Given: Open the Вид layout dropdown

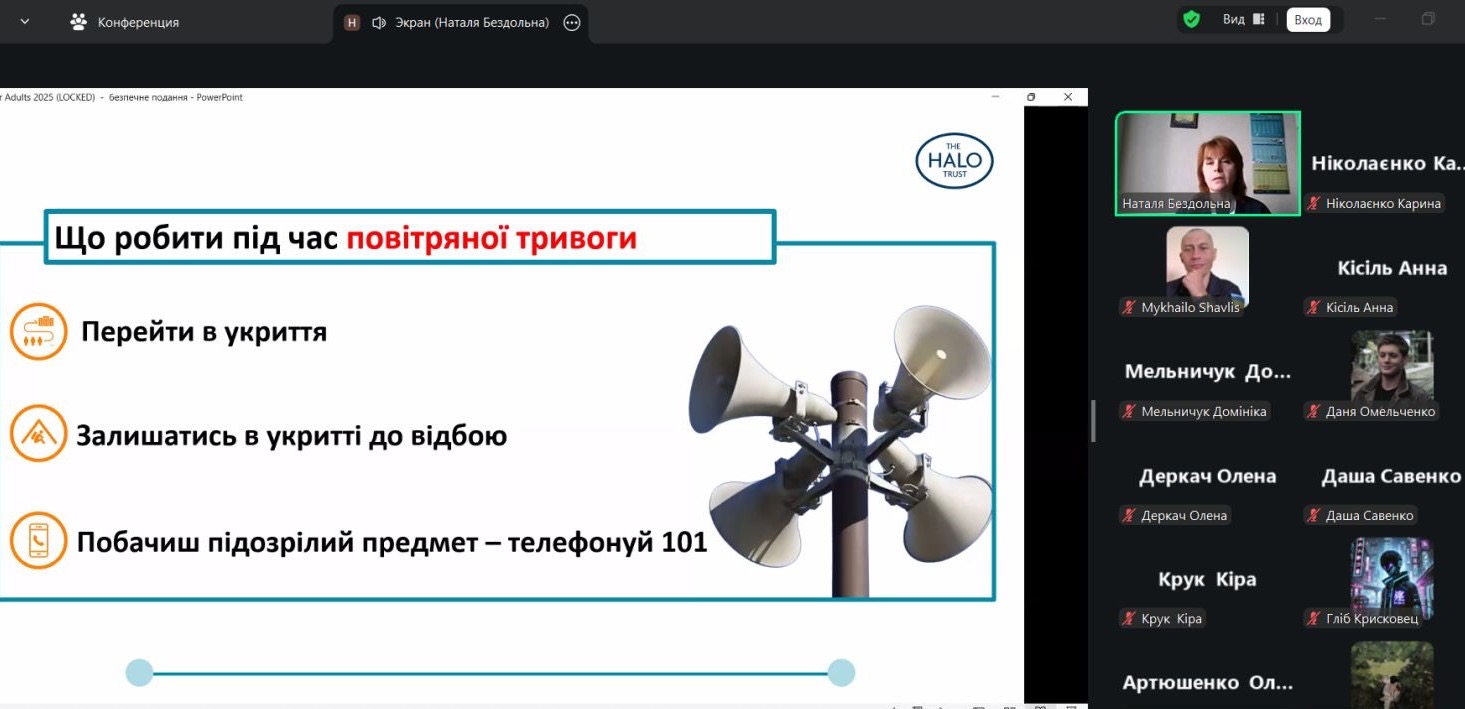Looking at the screenshot, I should tap(1243, 19).
